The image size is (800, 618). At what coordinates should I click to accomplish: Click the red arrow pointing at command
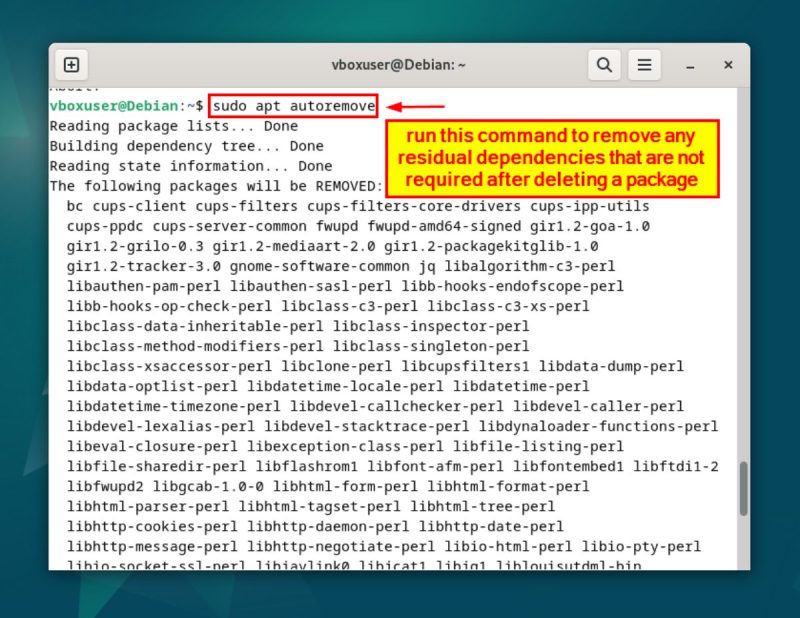point(415,106)
